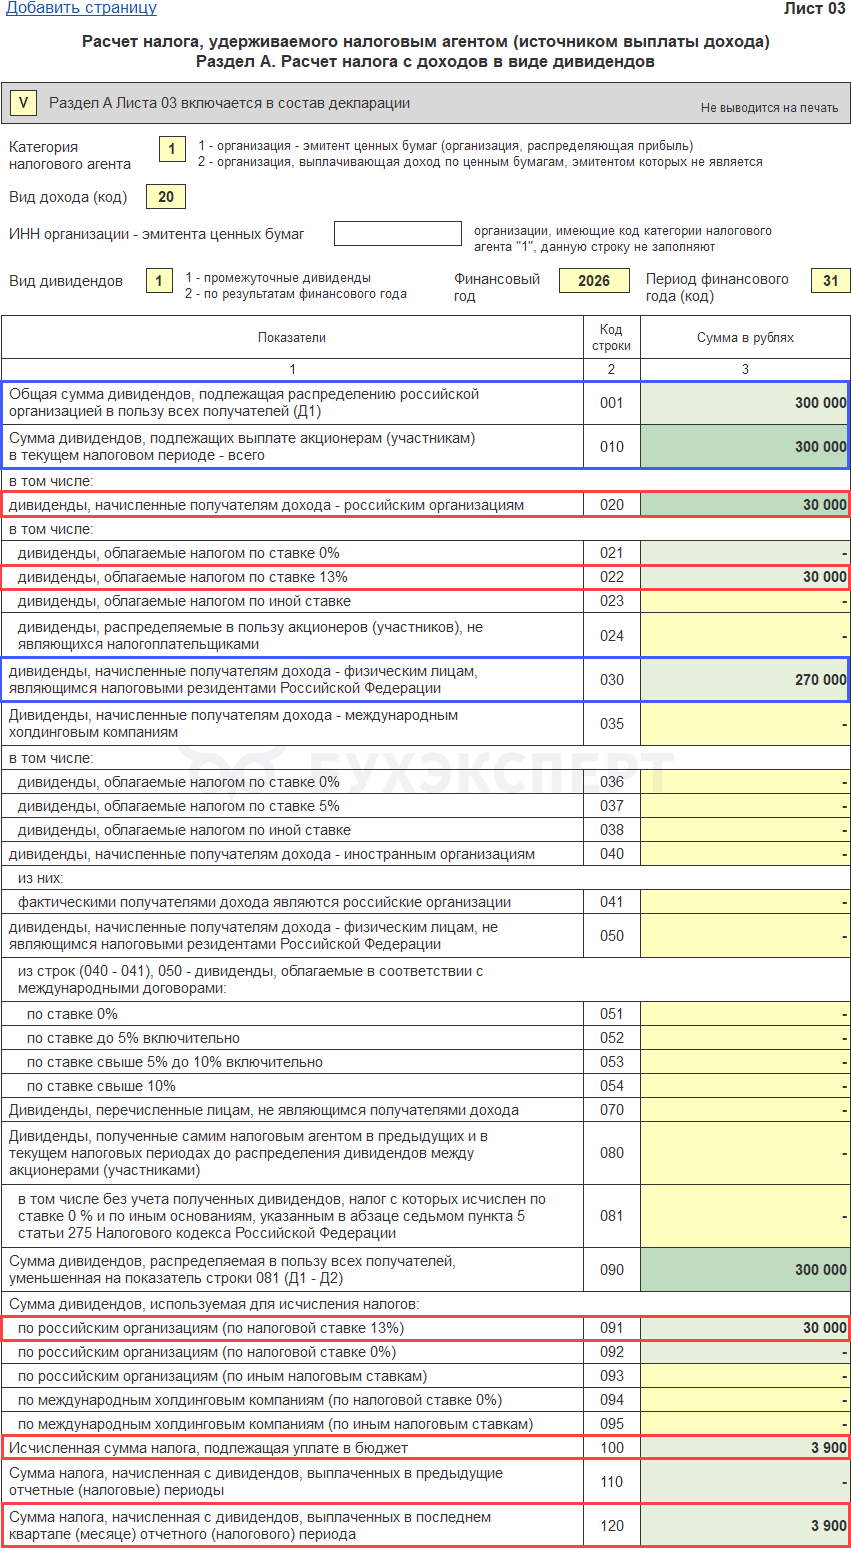Click 'по ставке свыше 10%' row label
The height and width of the screenshot is (1548, 851).
[101, 1086]
